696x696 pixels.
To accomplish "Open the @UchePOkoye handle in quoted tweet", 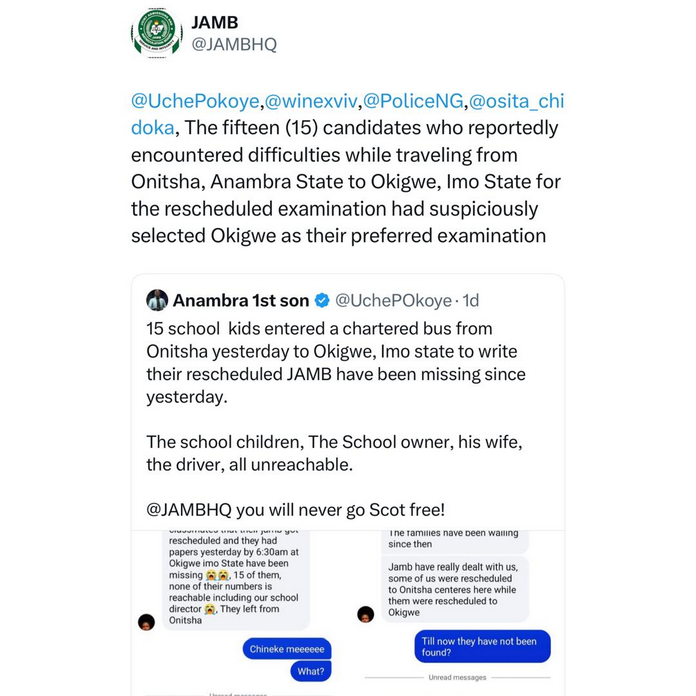I will click(394, 300).
